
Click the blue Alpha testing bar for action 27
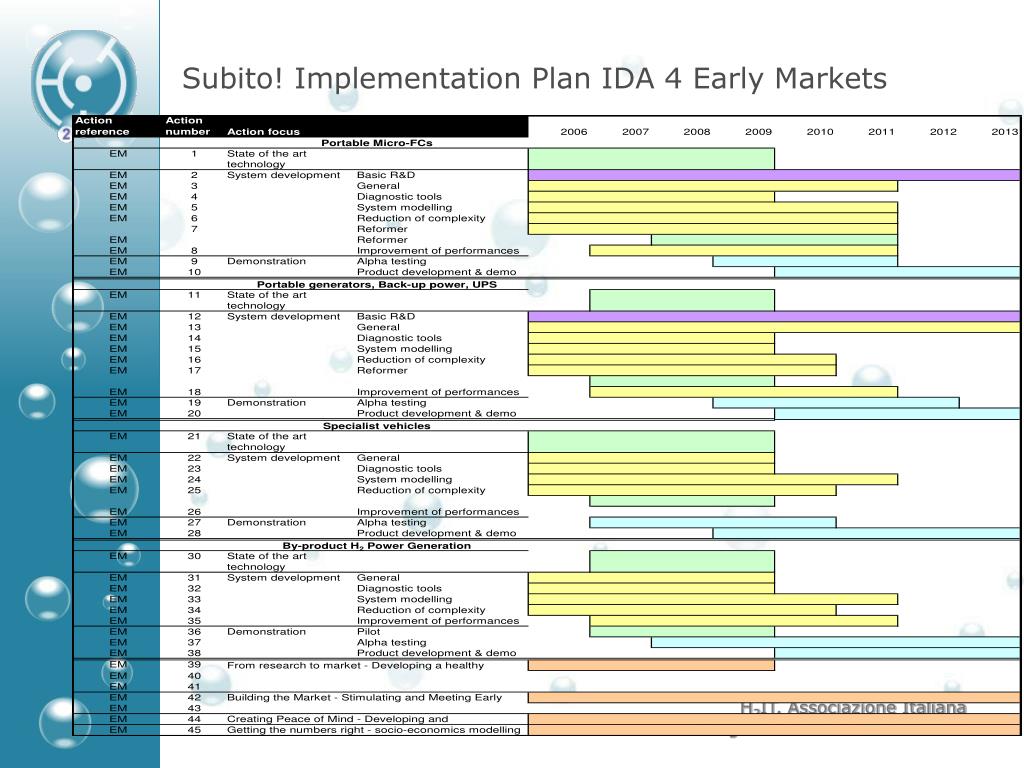point(712,522)
